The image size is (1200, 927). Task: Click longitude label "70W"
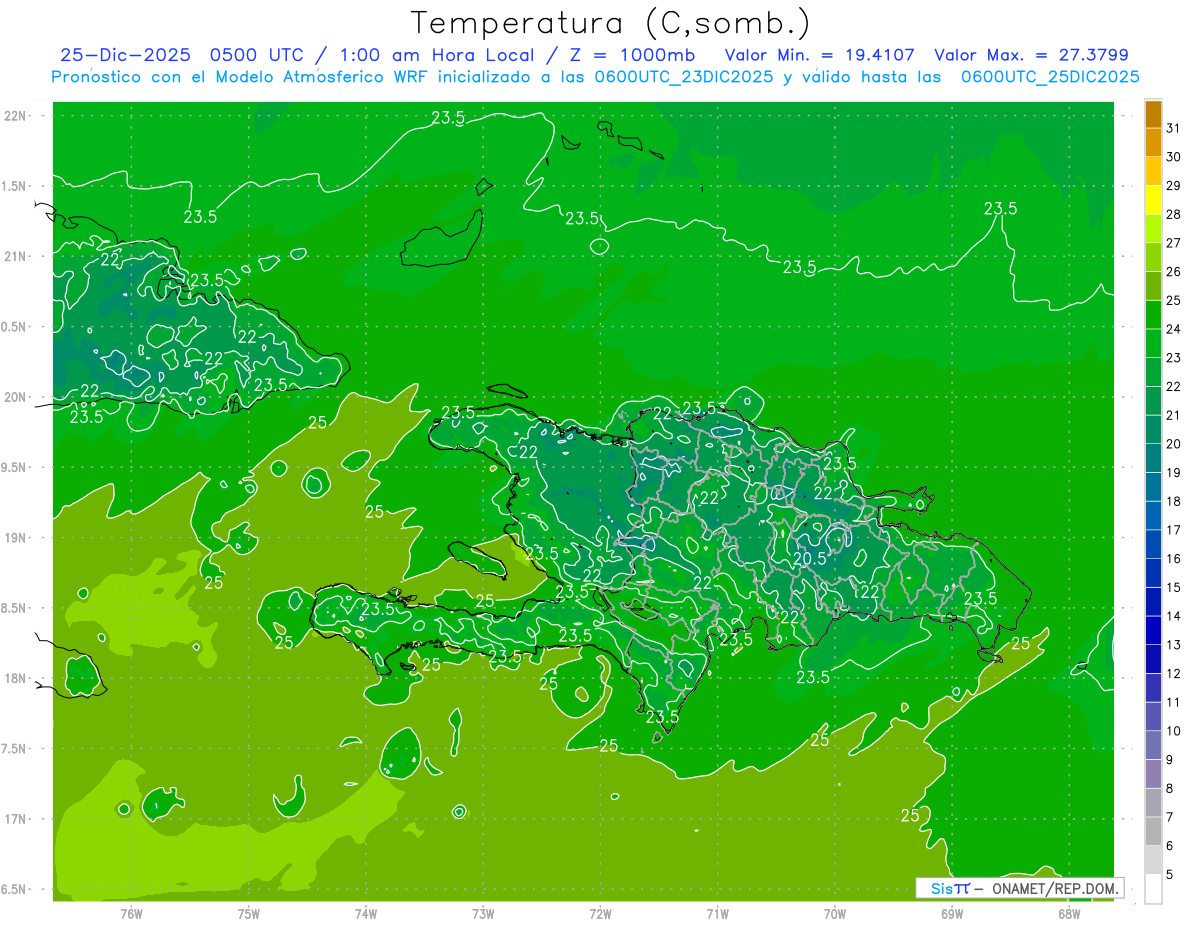click(835, 913)
